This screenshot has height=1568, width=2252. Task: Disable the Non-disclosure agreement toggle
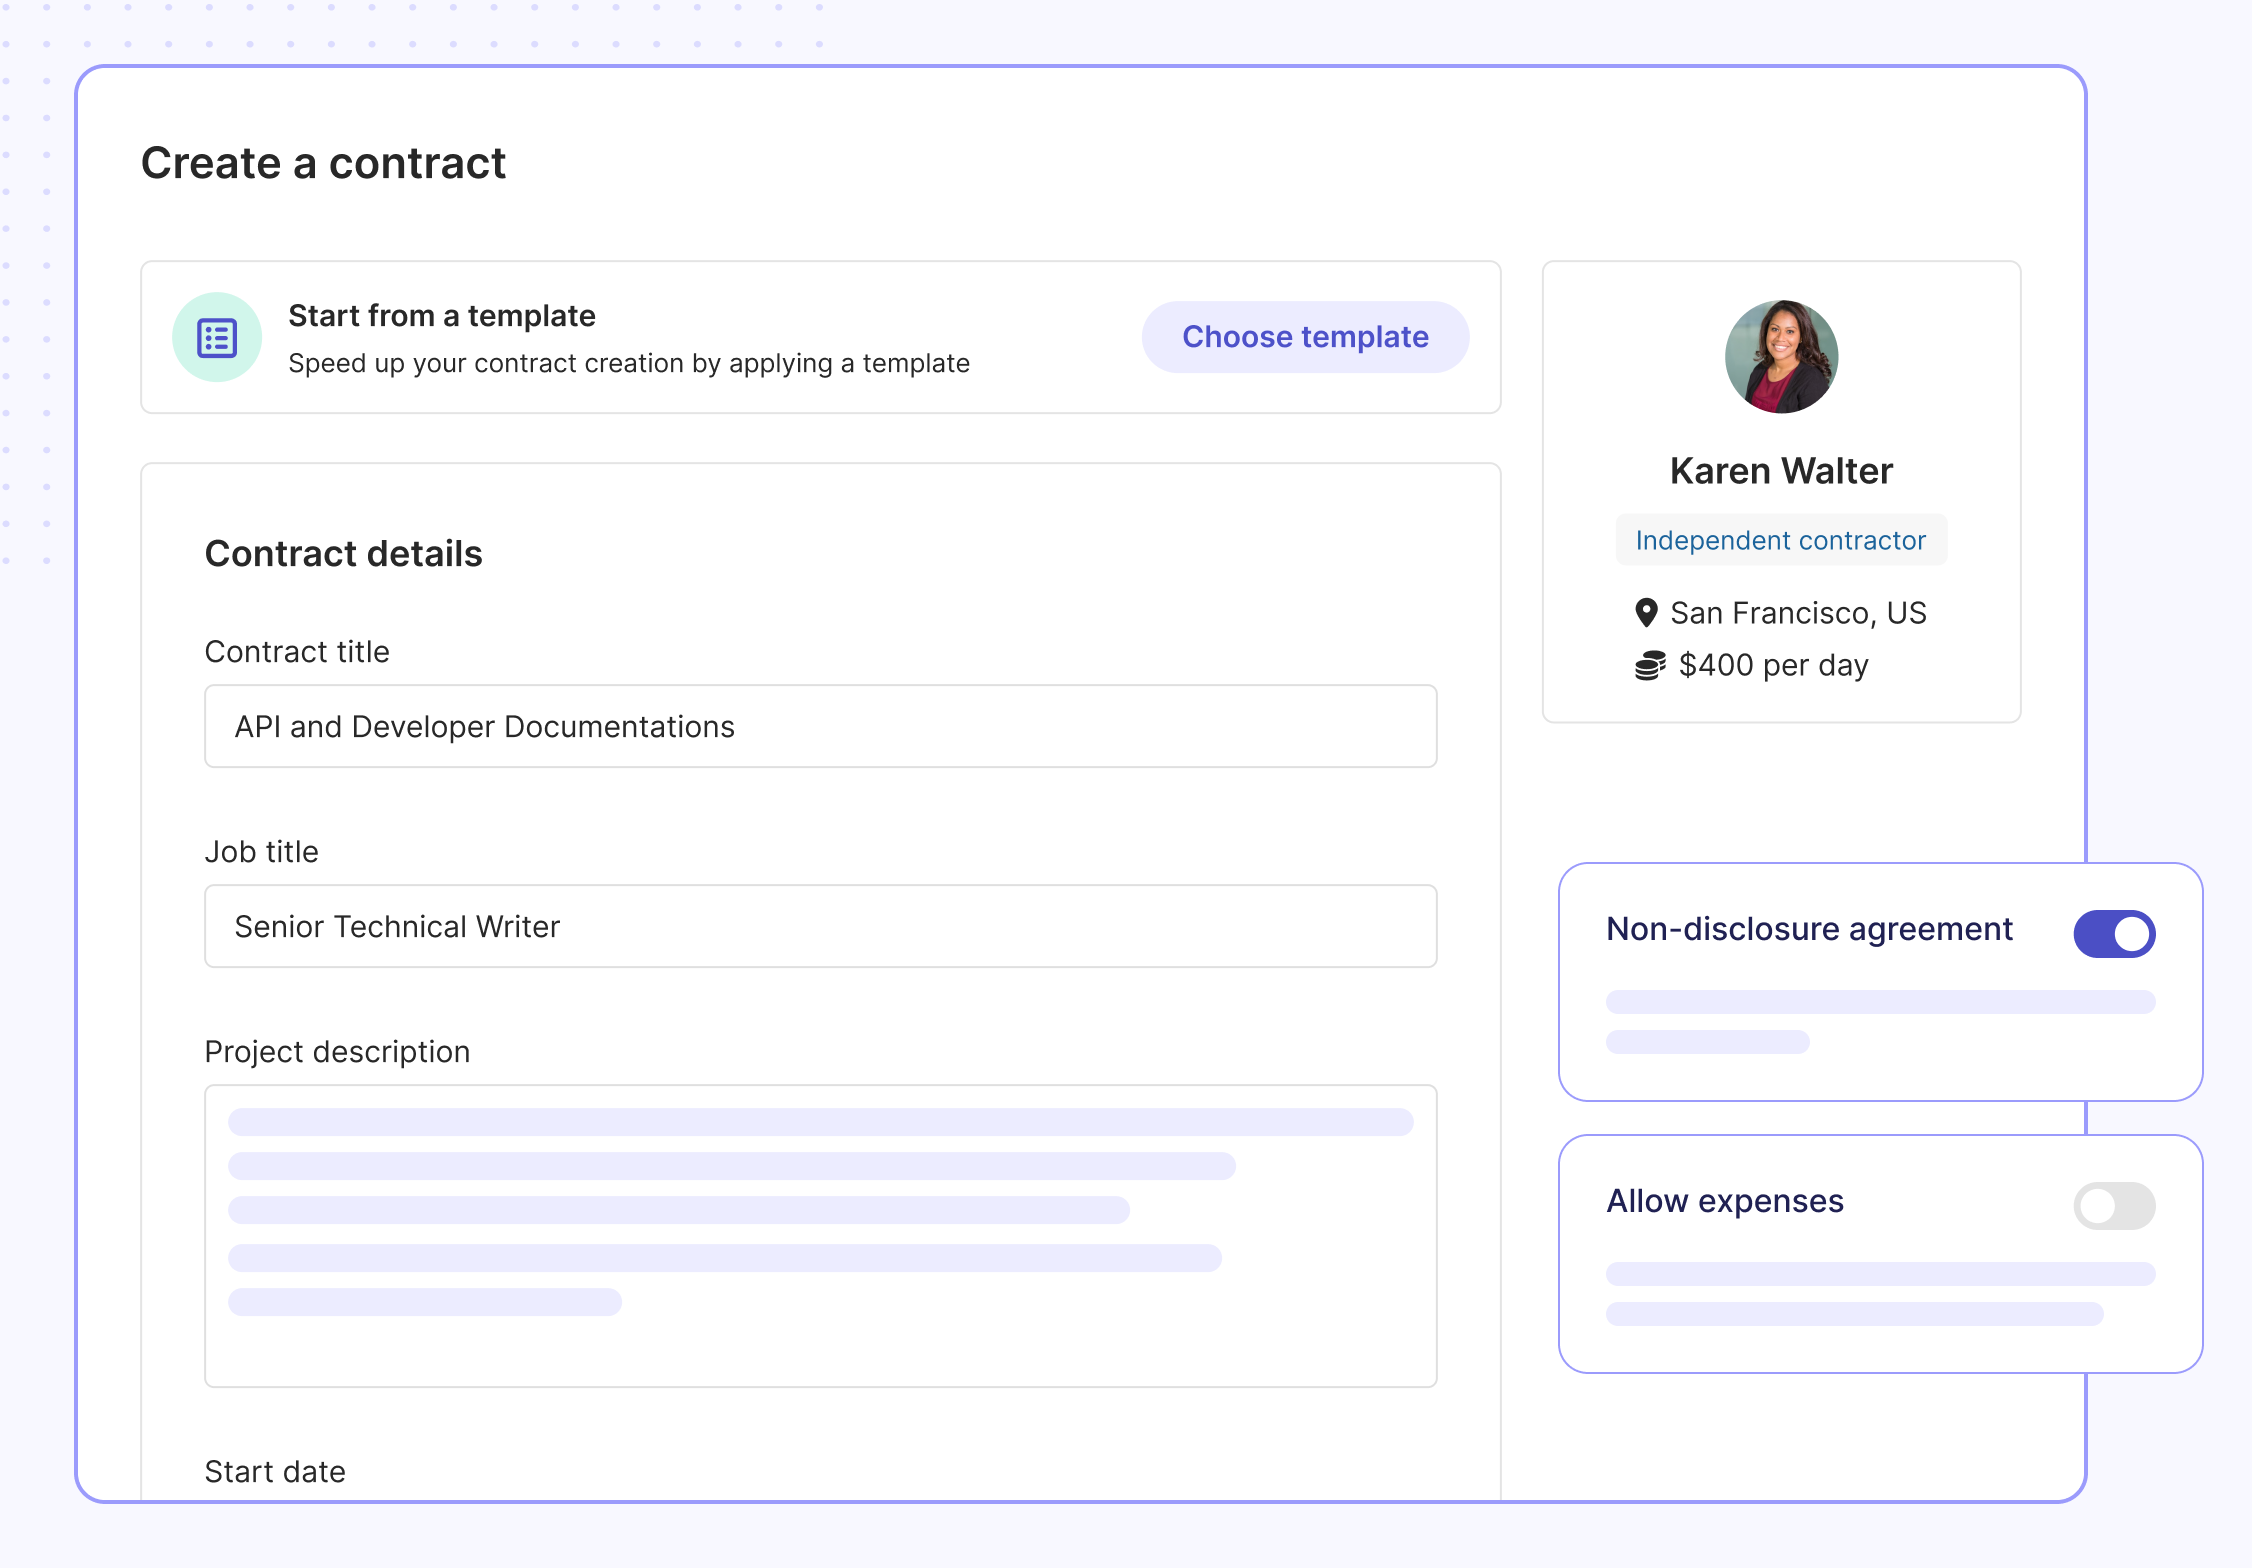(2114, 934)
